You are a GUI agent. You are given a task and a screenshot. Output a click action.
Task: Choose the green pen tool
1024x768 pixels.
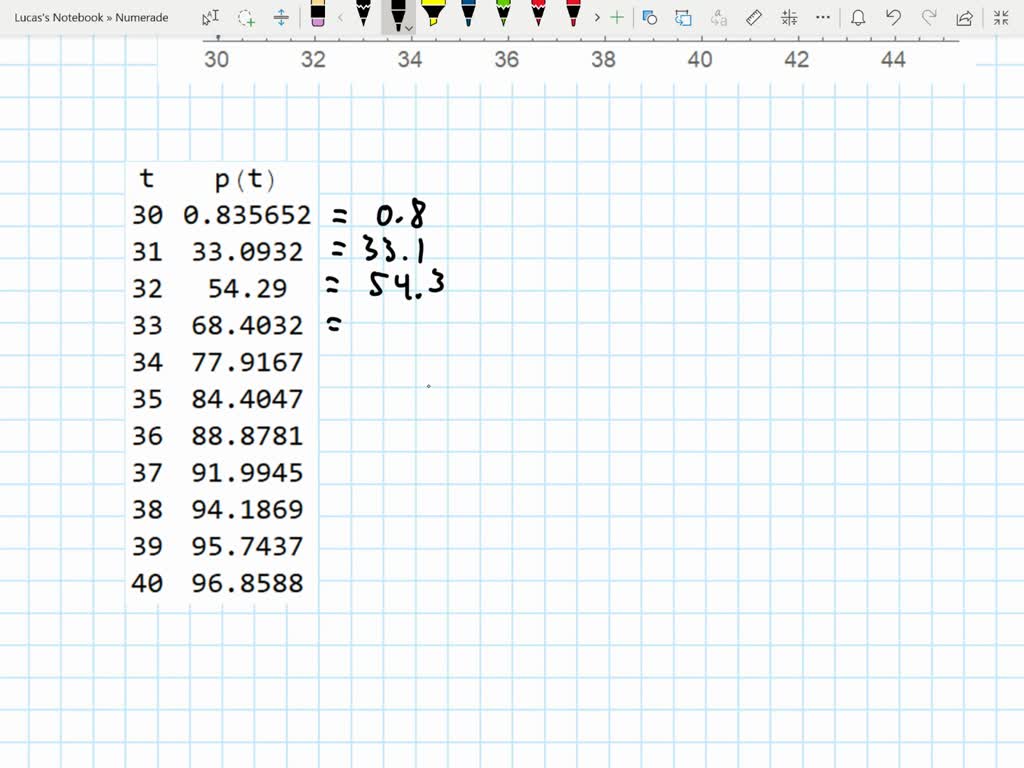coord(502,17)
